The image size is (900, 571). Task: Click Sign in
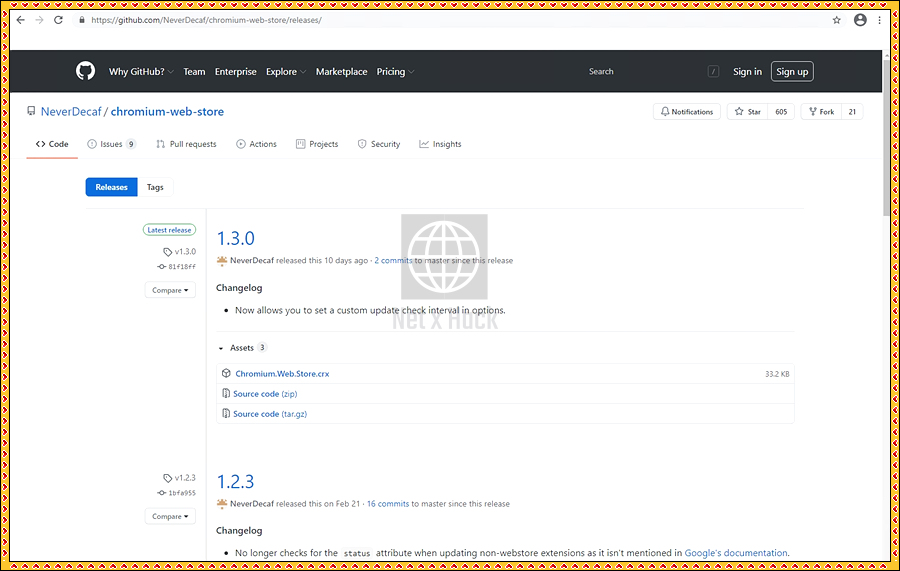(x=747, y=72)
